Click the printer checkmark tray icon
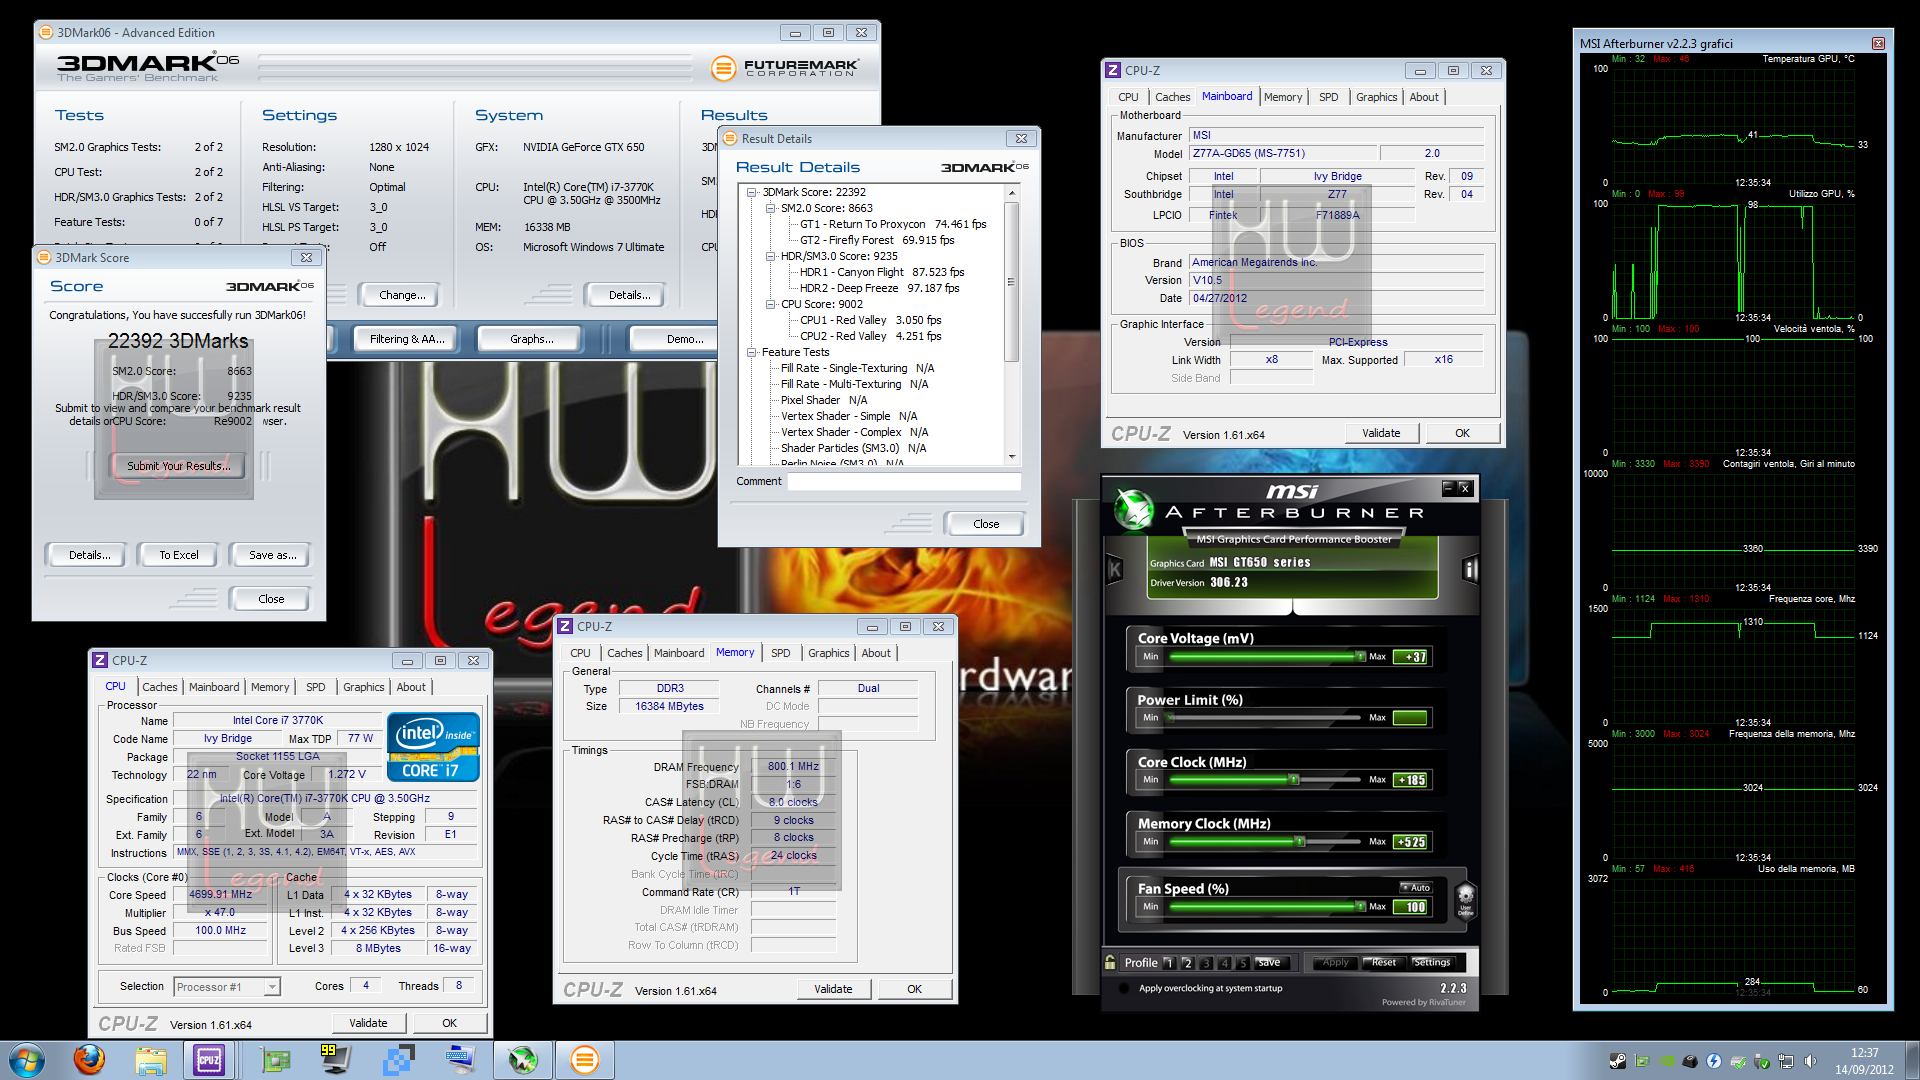1920x1080 pixels. [1738, 1061]
